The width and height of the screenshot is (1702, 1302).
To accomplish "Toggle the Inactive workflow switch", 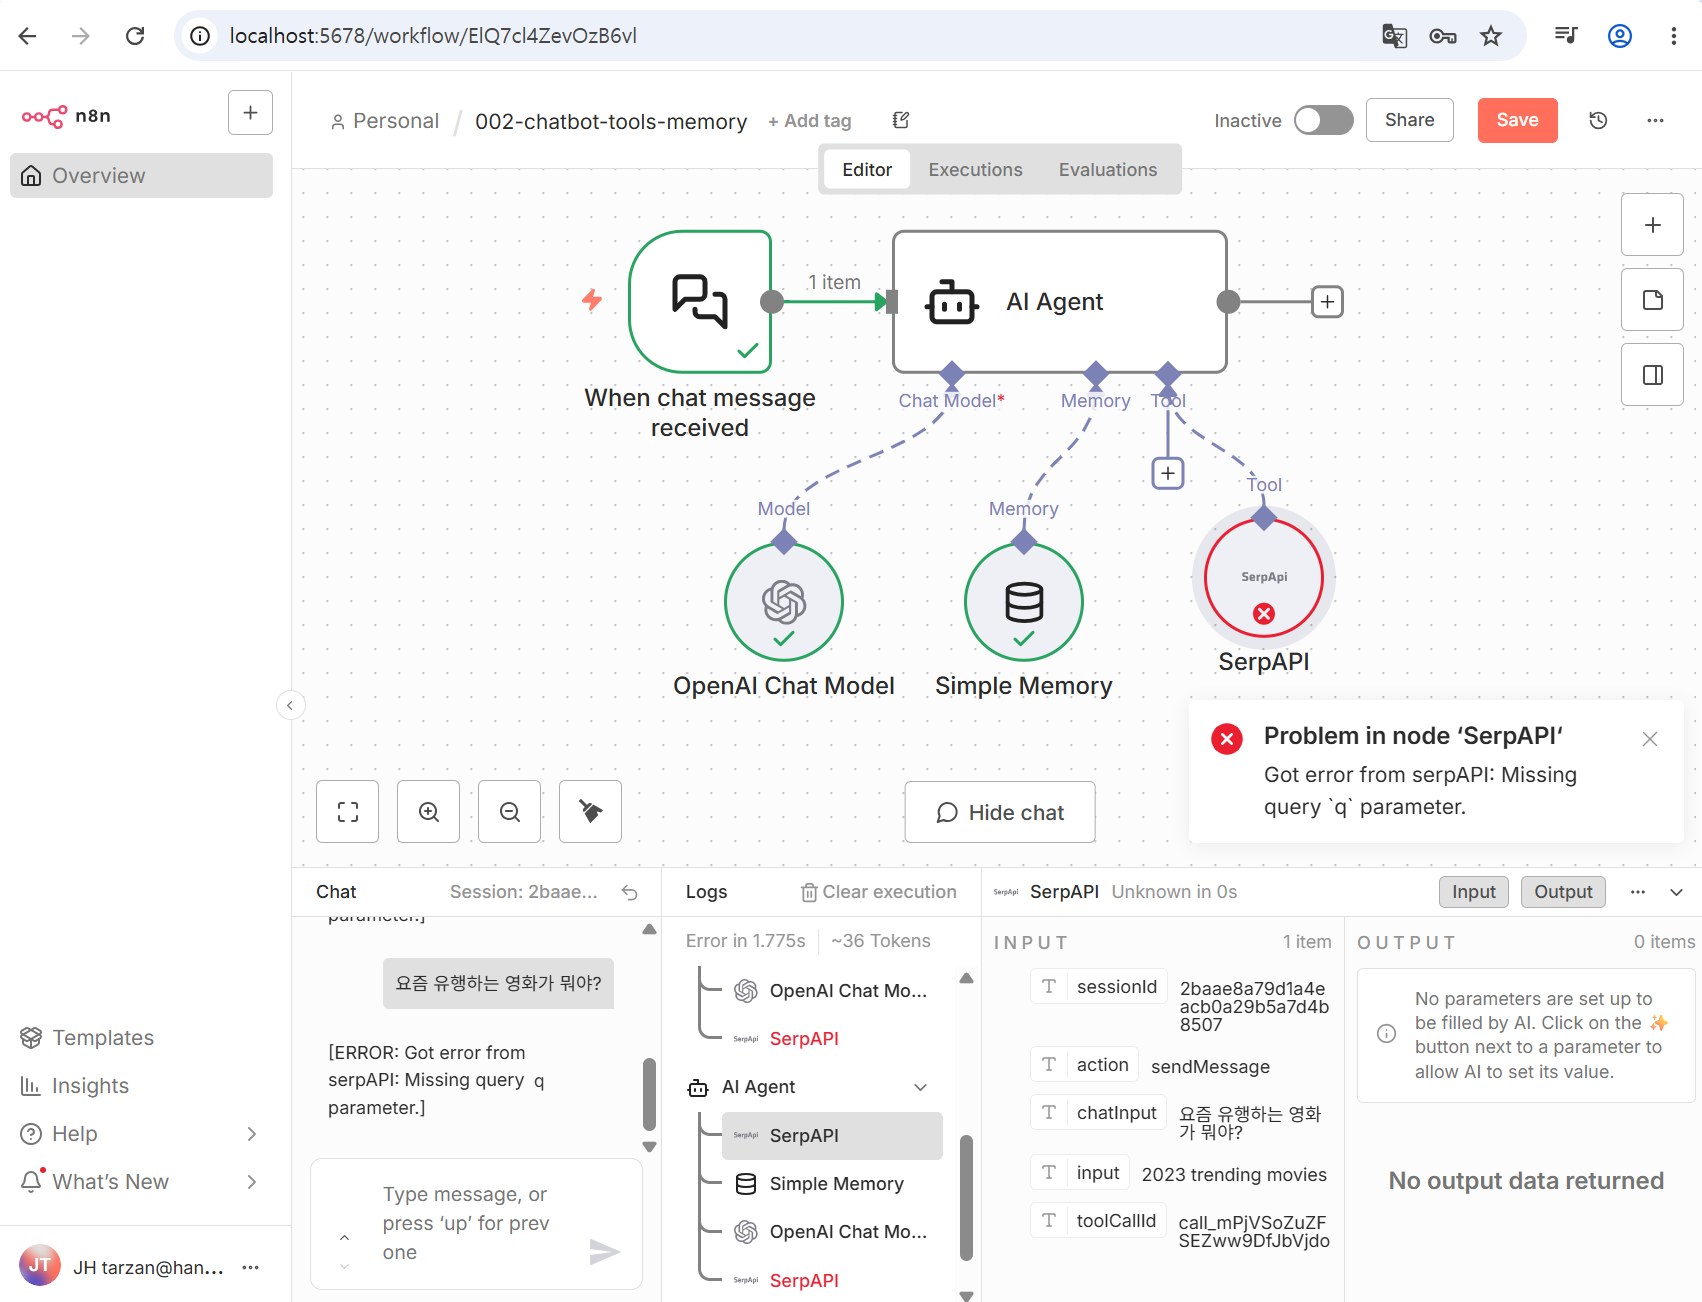I will click(x=1323, y=120).
